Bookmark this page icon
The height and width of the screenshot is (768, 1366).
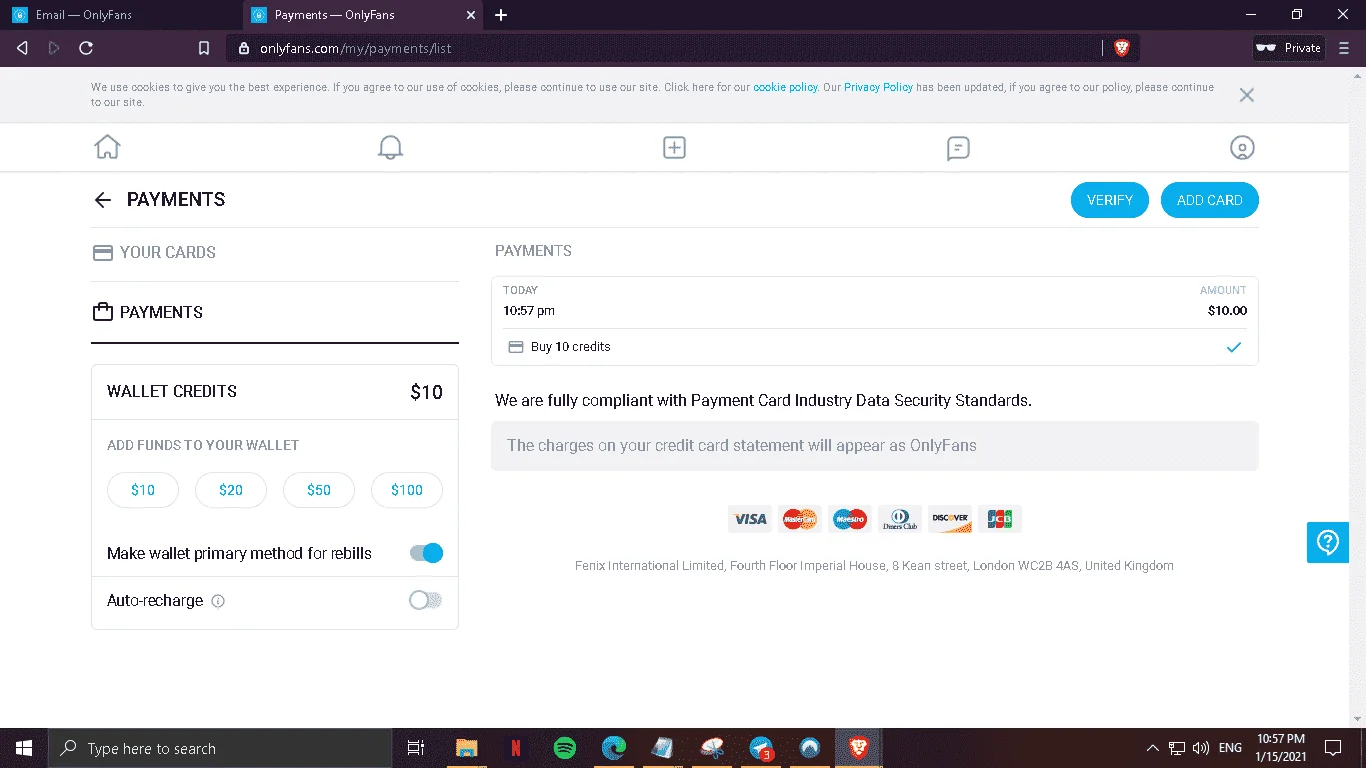point(204,48)
